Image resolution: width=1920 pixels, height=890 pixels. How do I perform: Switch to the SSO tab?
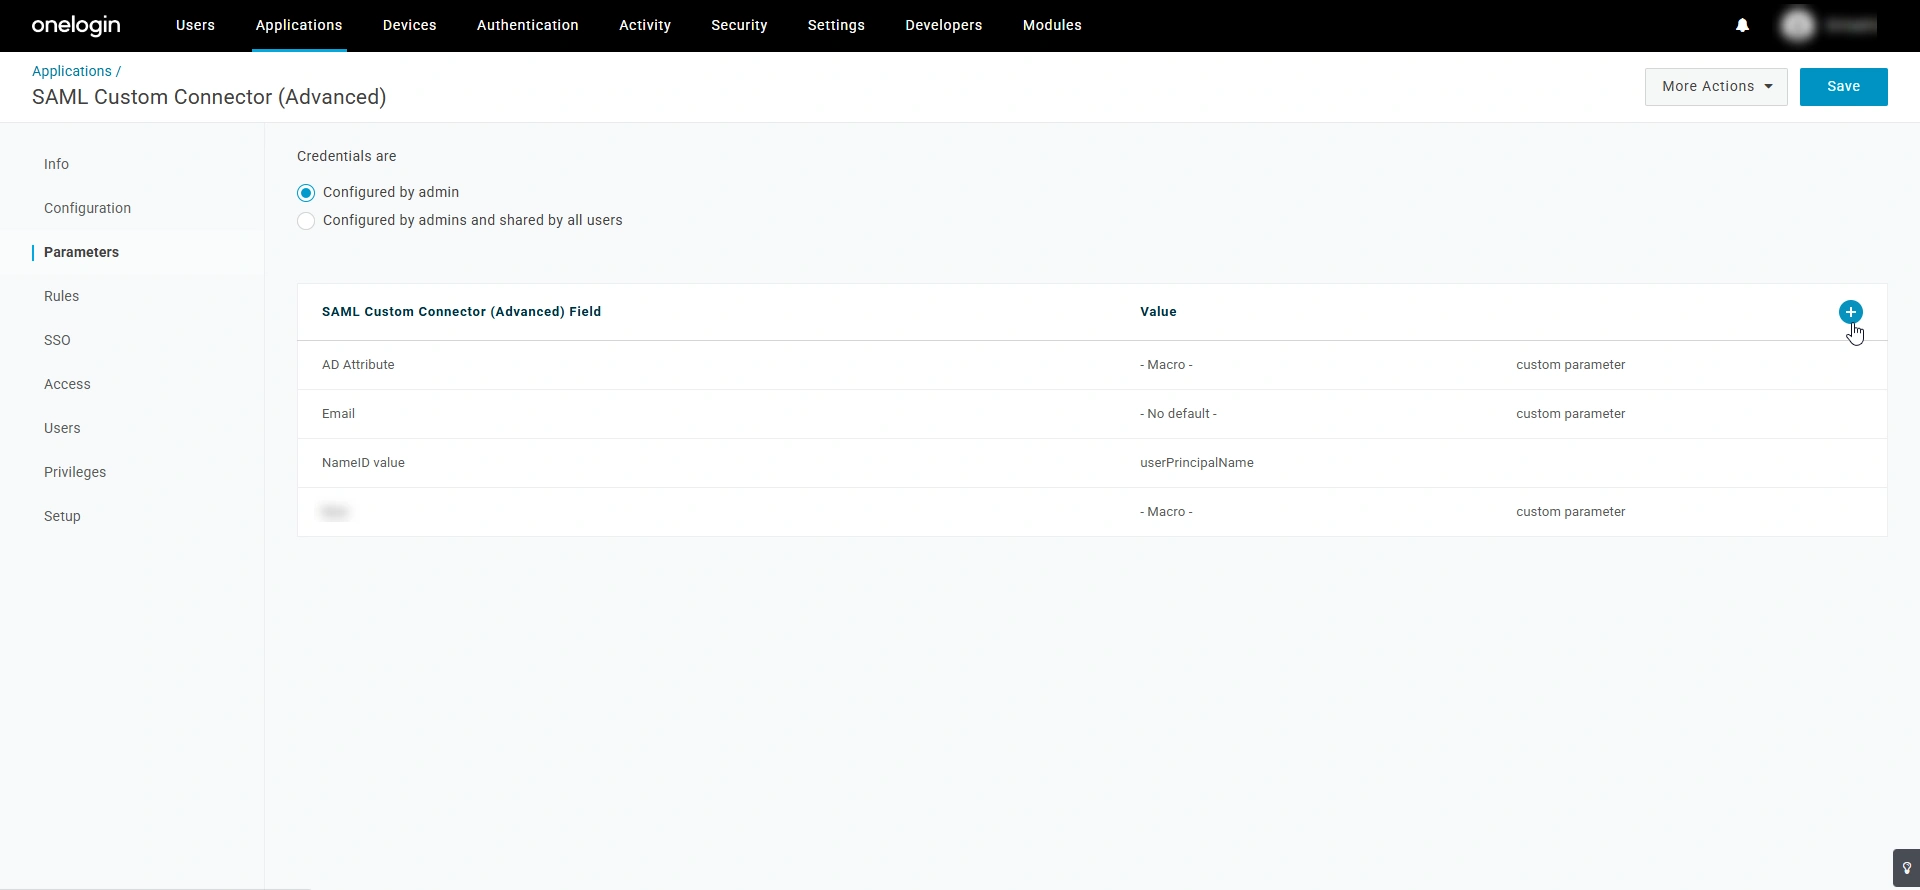pyautogui.click(x=57, y=340)
